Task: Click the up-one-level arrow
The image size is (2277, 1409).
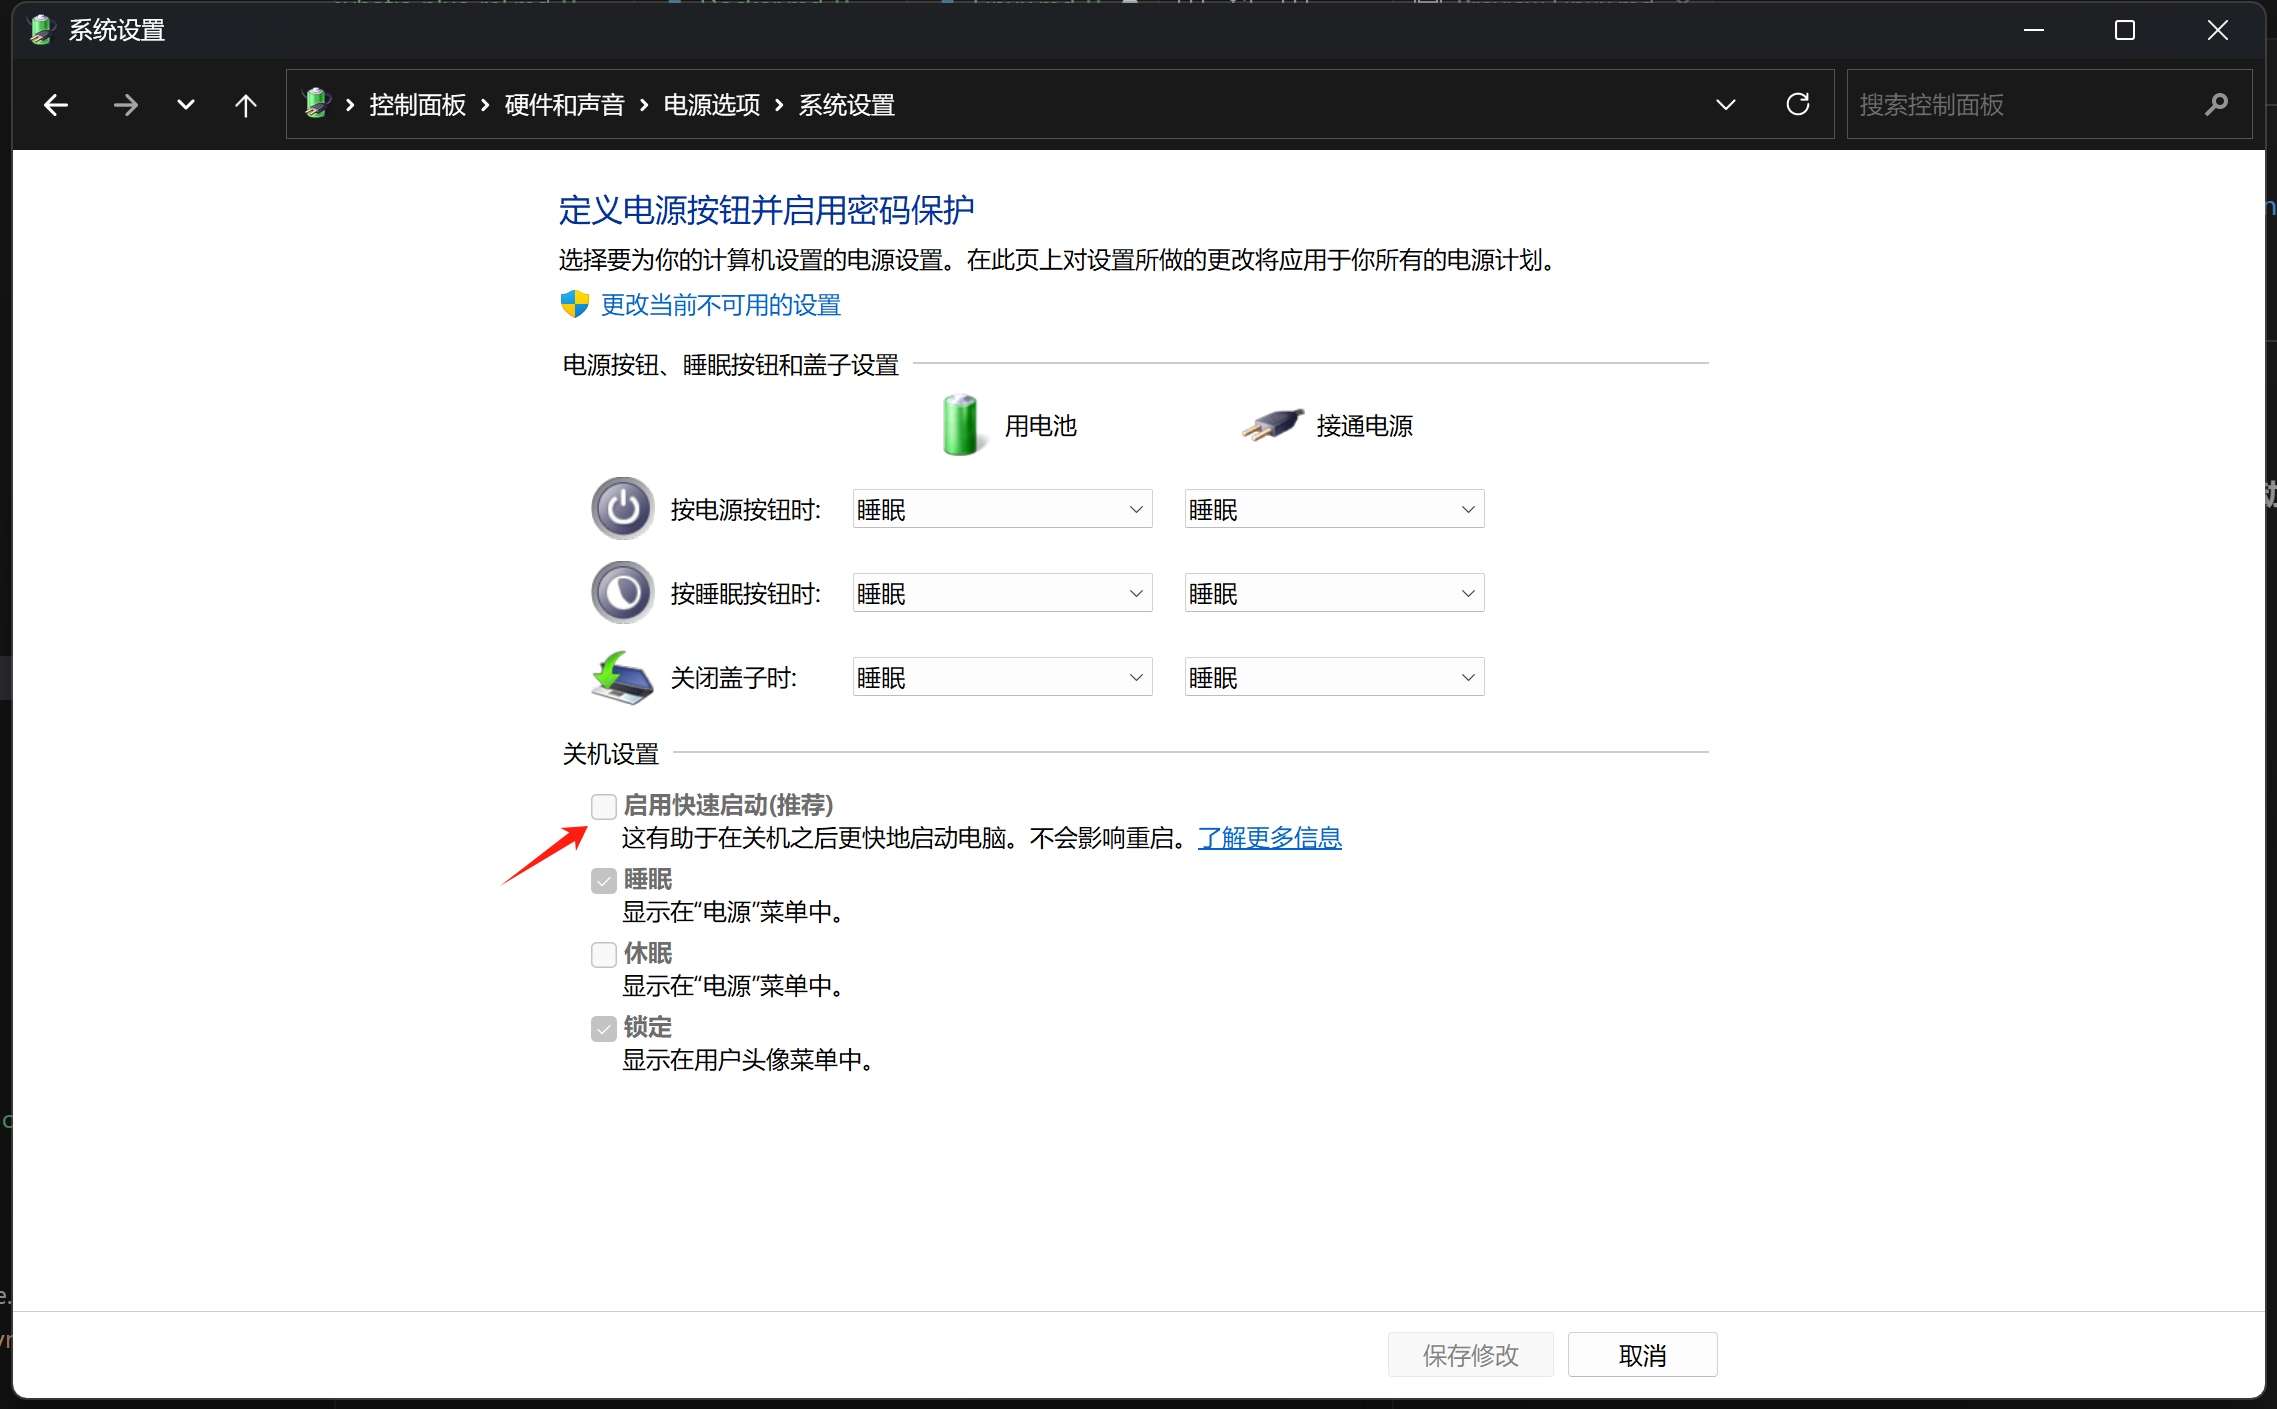Action: (245, 105)
